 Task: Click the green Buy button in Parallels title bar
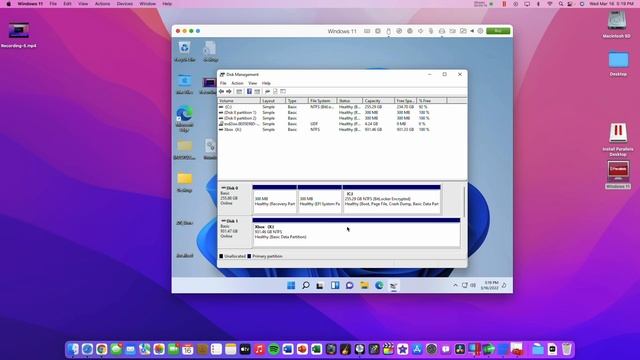(498, 31)
